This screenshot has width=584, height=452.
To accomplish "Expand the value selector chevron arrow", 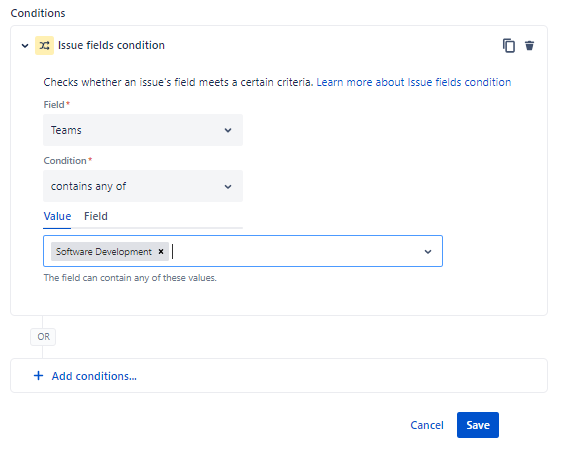I will (428, 252).
